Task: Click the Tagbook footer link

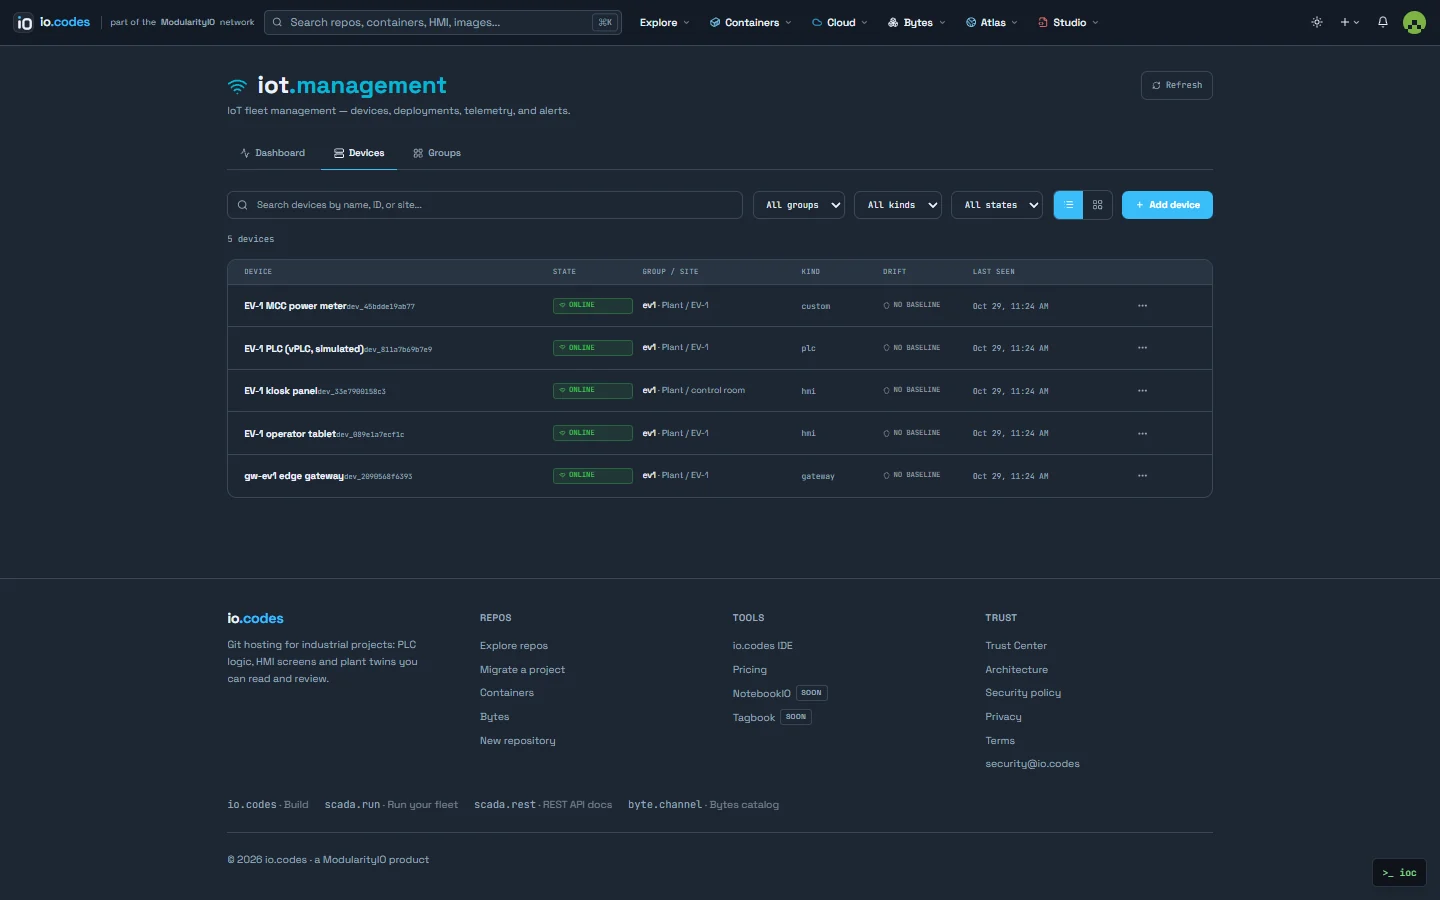Action: [754, 718]
